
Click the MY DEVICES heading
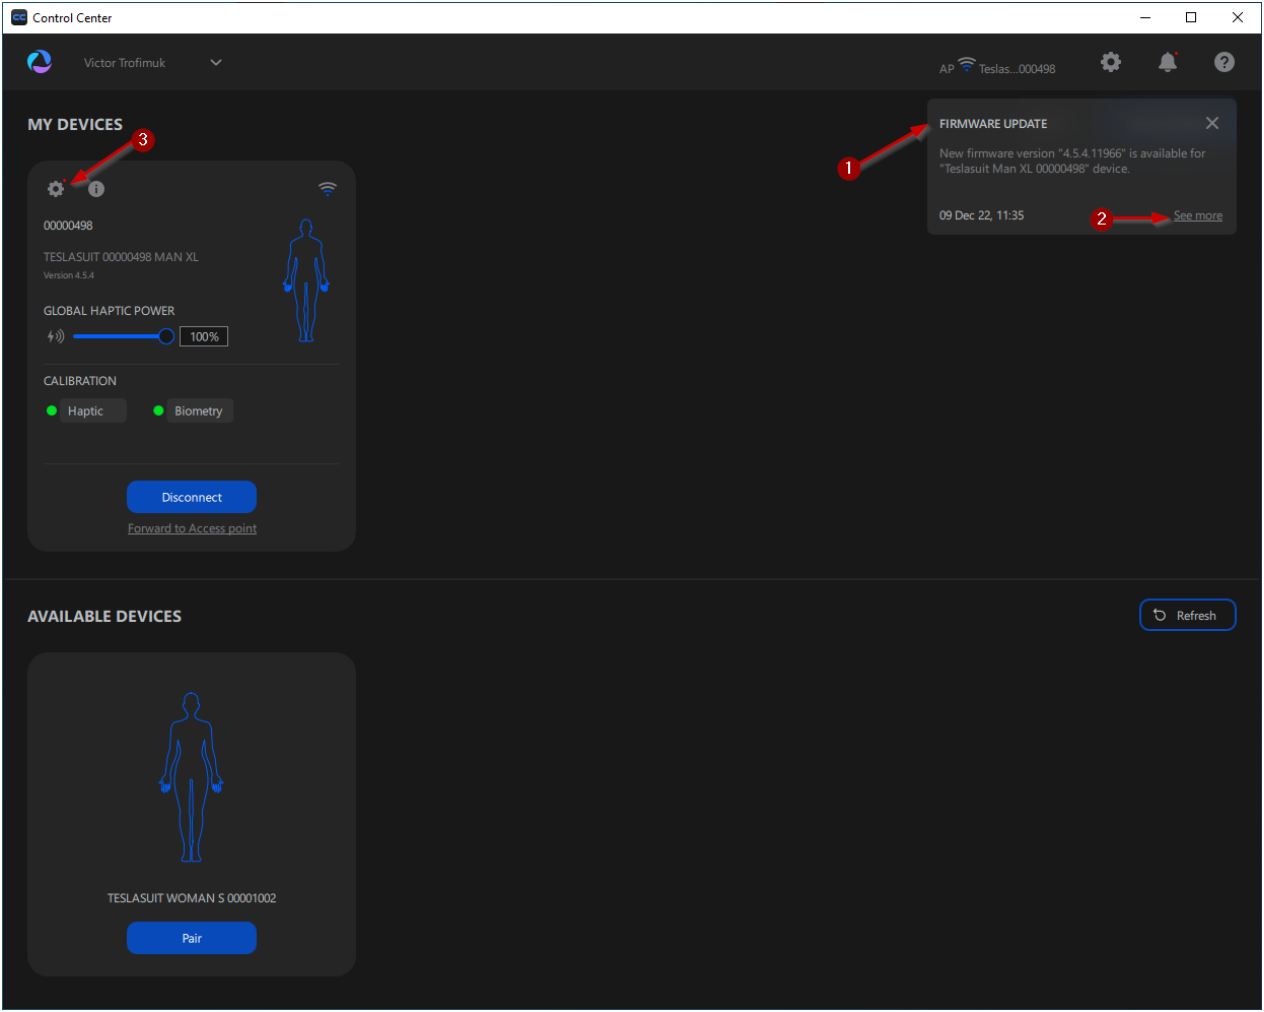tap(75, 124)
